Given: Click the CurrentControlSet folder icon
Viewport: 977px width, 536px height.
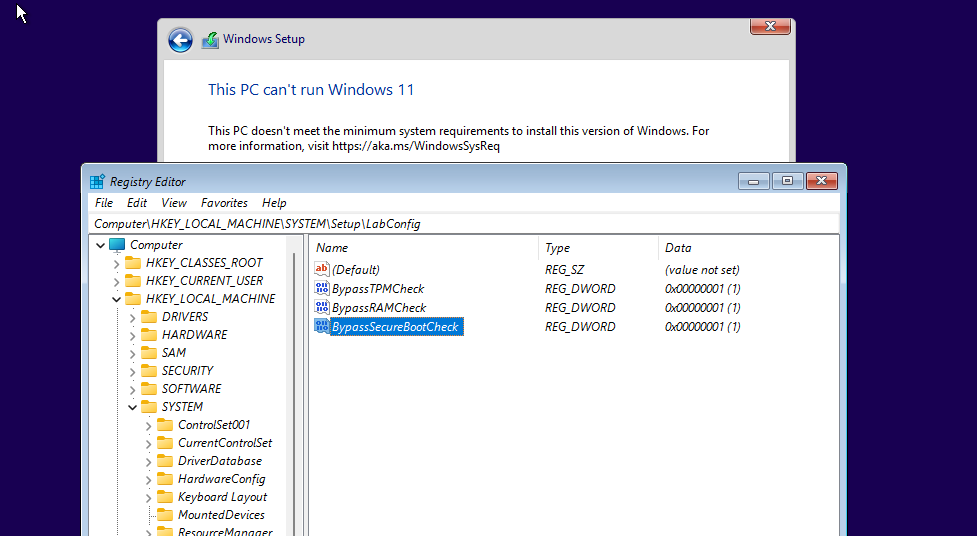Looking at the screenshot, I should [x=165, y=443].
